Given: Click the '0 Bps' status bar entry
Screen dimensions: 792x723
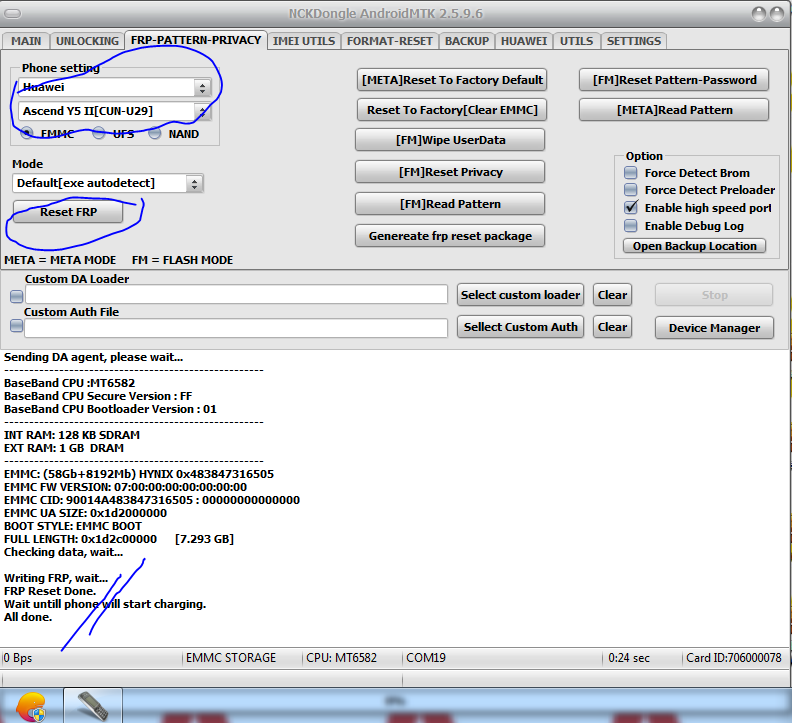Looking at the screenshot, I should (18, 658).
